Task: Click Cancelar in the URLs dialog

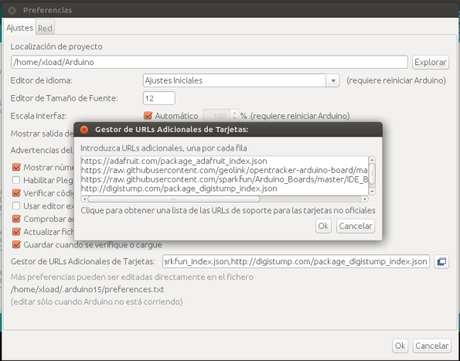Action: click(355, 226)
